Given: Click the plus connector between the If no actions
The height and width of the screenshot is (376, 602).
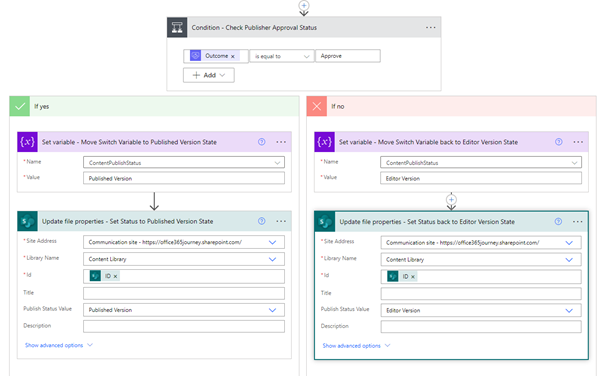Looking at the screenshot, I should (x=451, y=200).
